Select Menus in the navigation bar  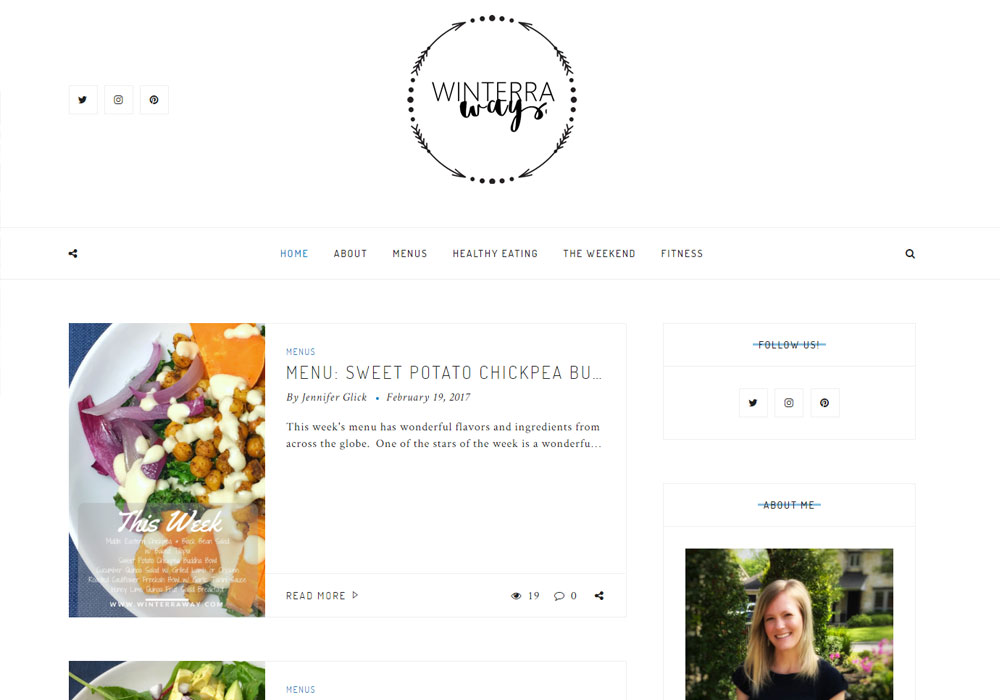click(x=410, y=254)
